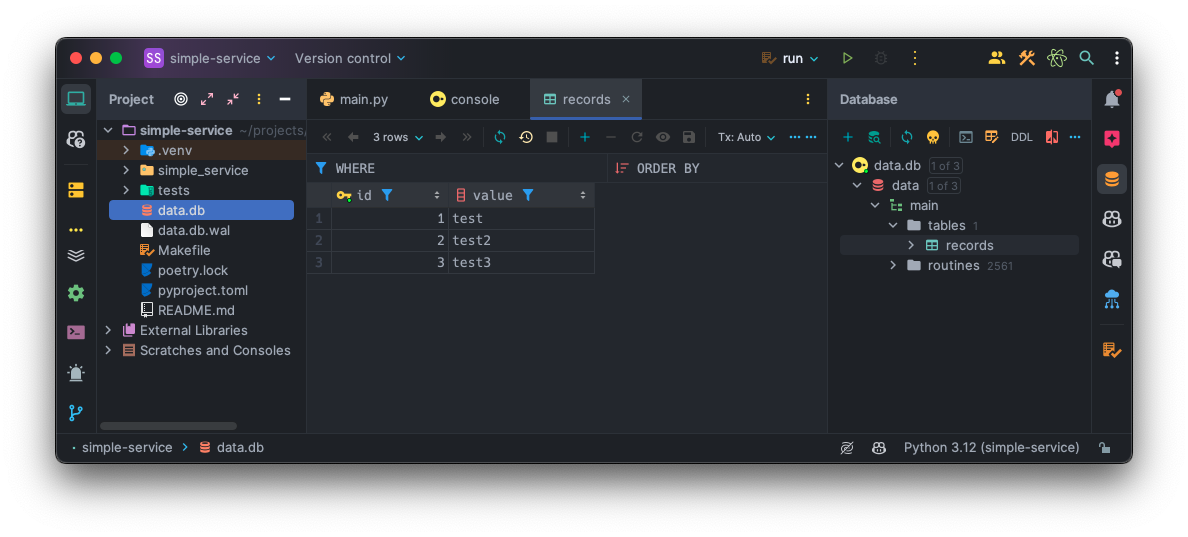This screenshot has height=537, width=1188.
Task: Switch to the console tab
Action: click(465, 99)
